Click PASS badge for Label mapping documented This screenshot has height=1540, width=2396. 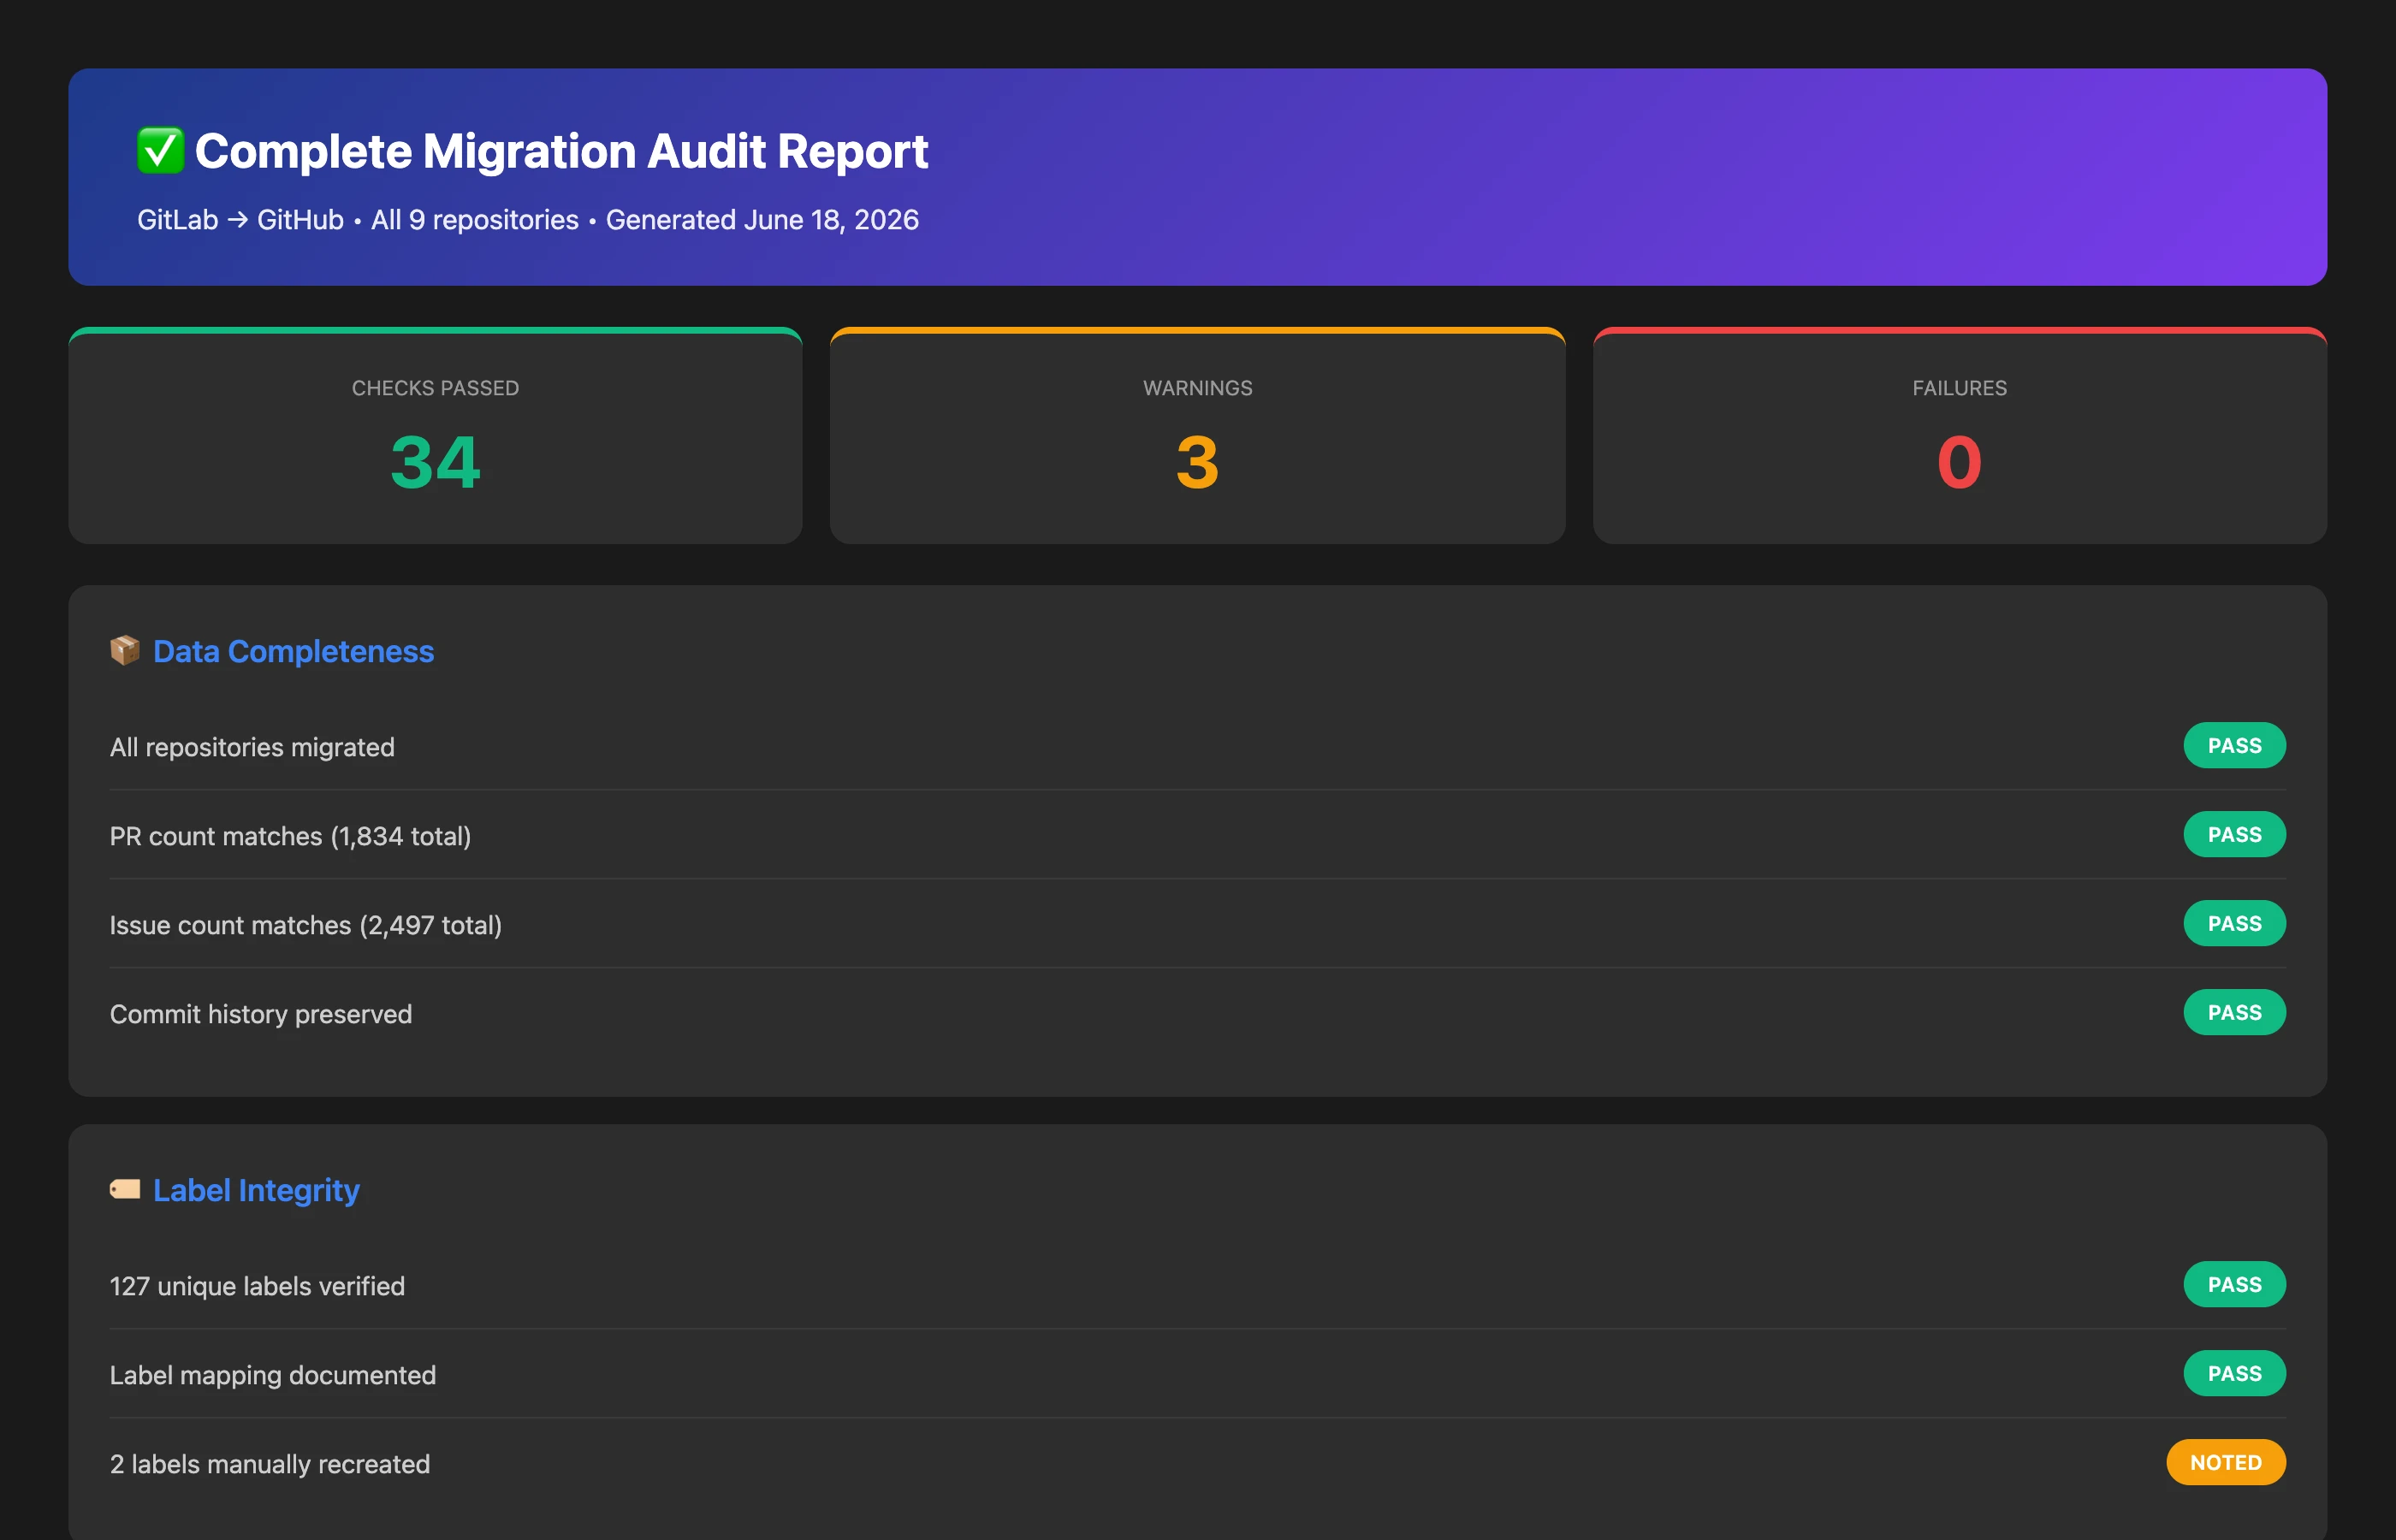pos(2234,1373)
